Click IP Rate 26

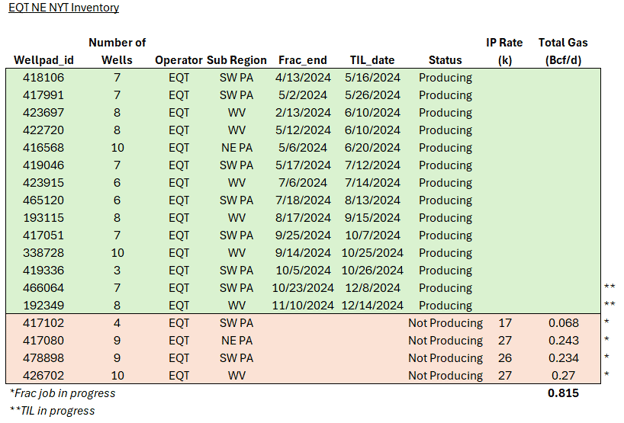point(505,358)
